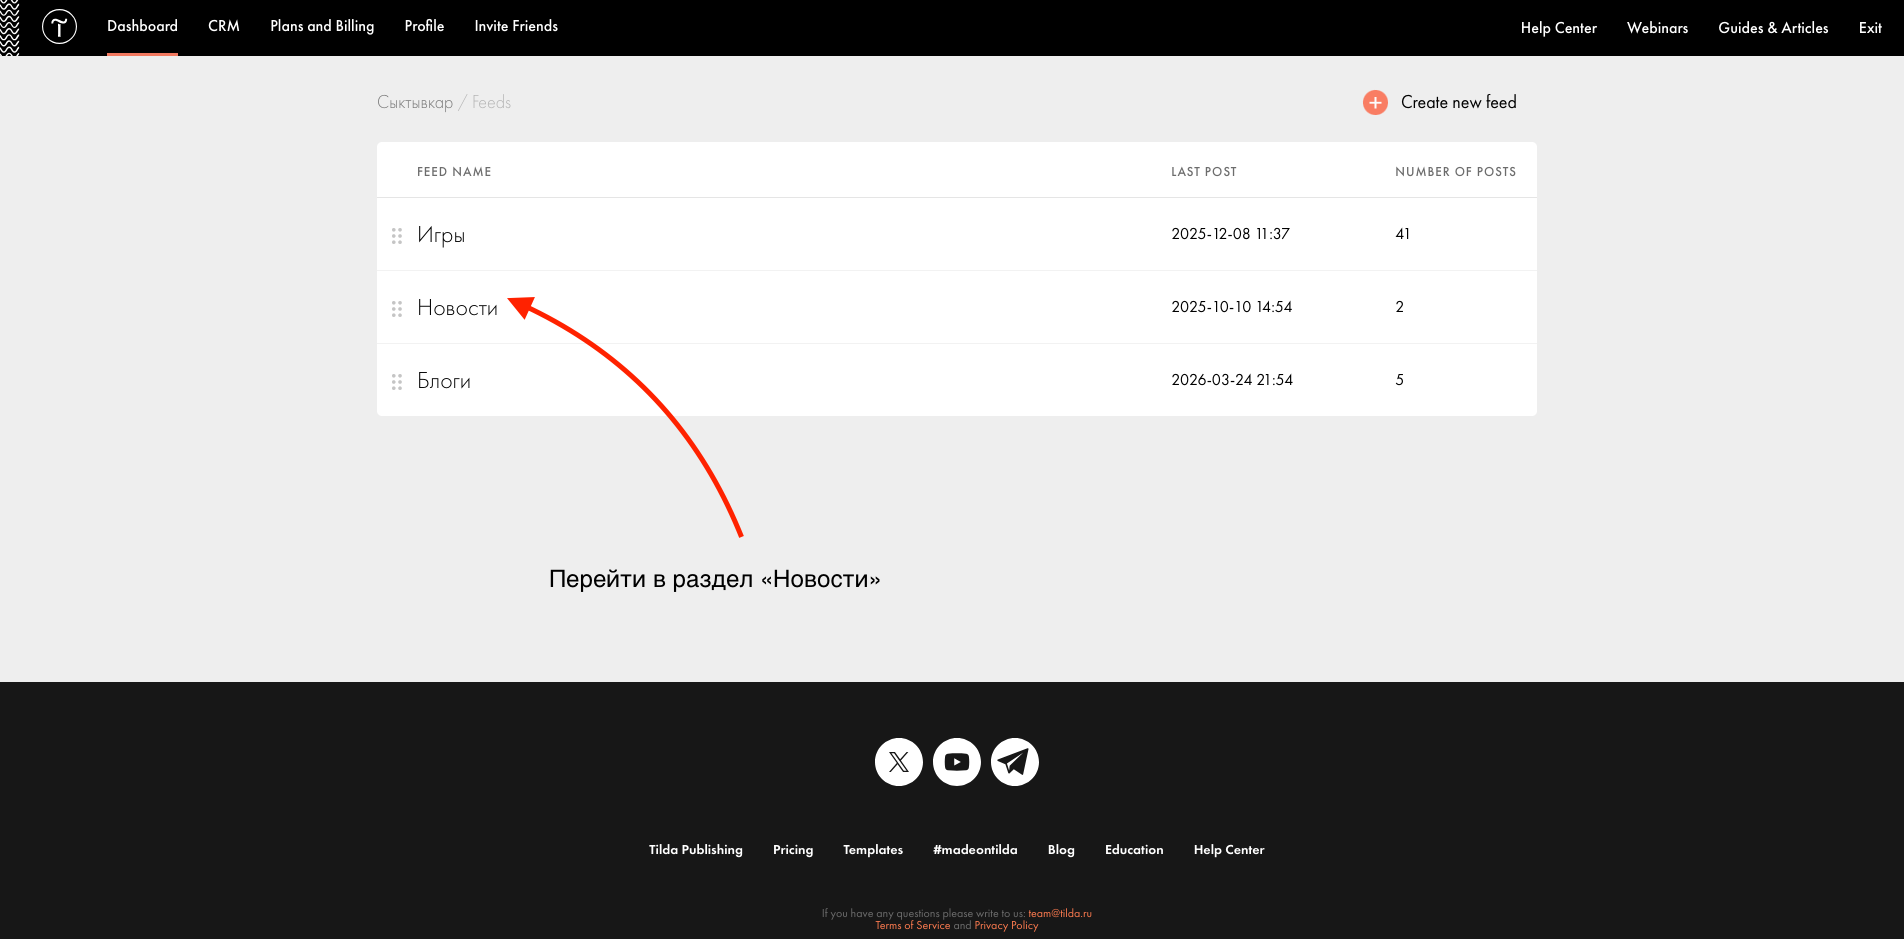
Task: Open the Privacy Policy footer link
Action: click(x=1006, y=926)
